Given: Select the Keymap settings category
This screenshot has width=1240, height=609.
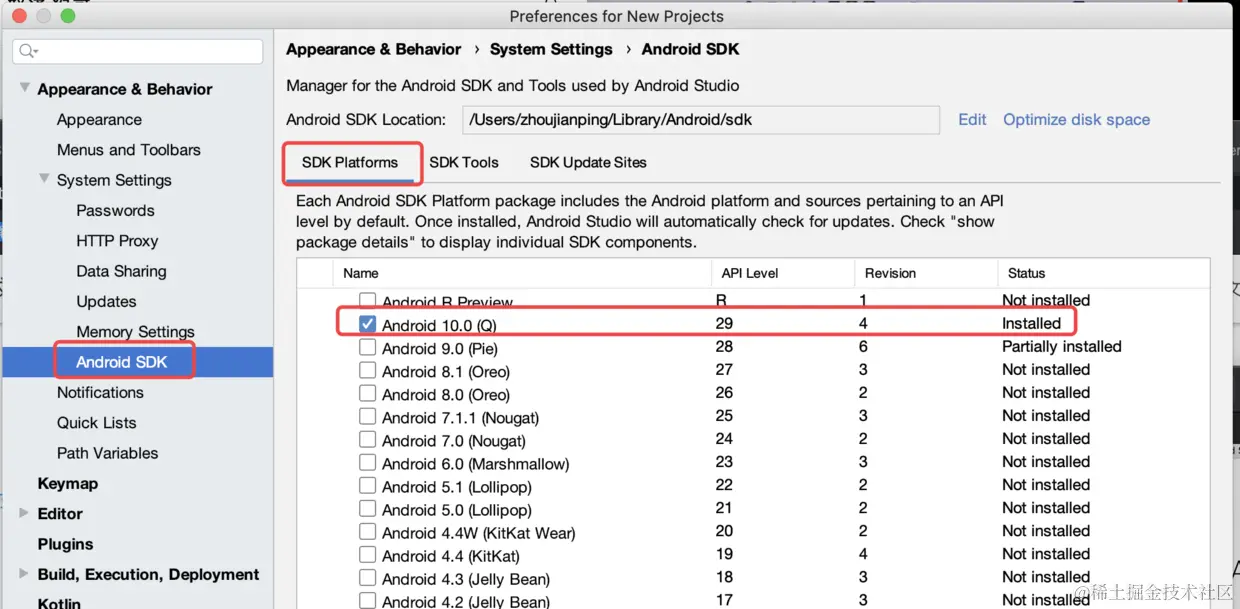Looking at the screenshot, I should pos(68,483).
